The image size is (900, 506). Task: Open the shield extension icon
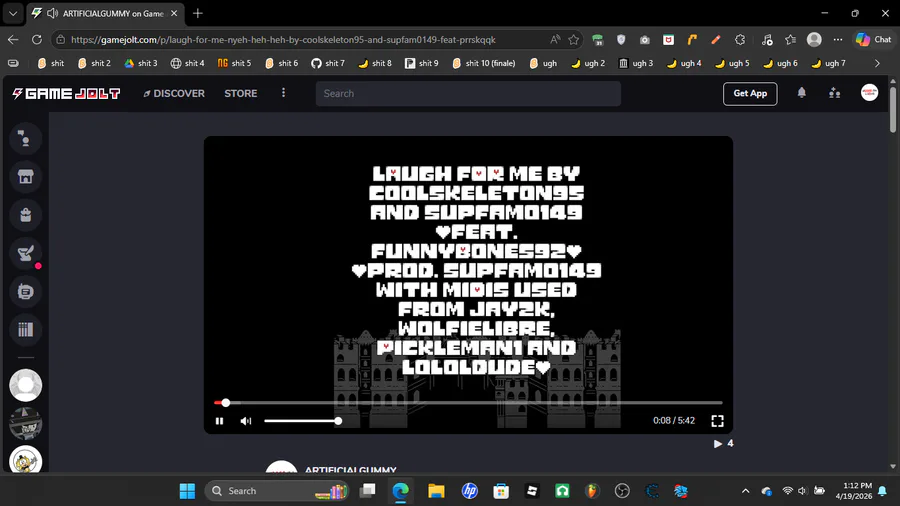pyautogui.click(x=621, y=40)
